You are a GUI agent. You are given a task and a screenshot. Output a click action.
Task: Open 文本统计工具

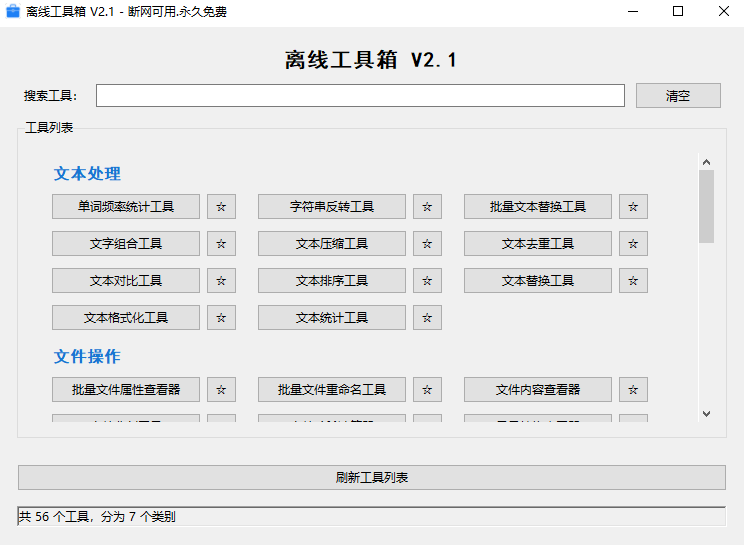332,317
